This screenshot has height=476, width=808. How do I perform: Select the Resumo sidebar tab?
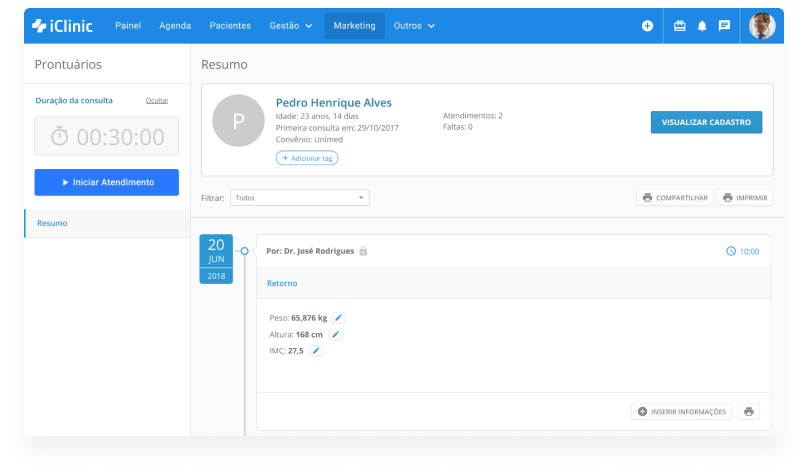pyautogui.click(x=52, y=223)
